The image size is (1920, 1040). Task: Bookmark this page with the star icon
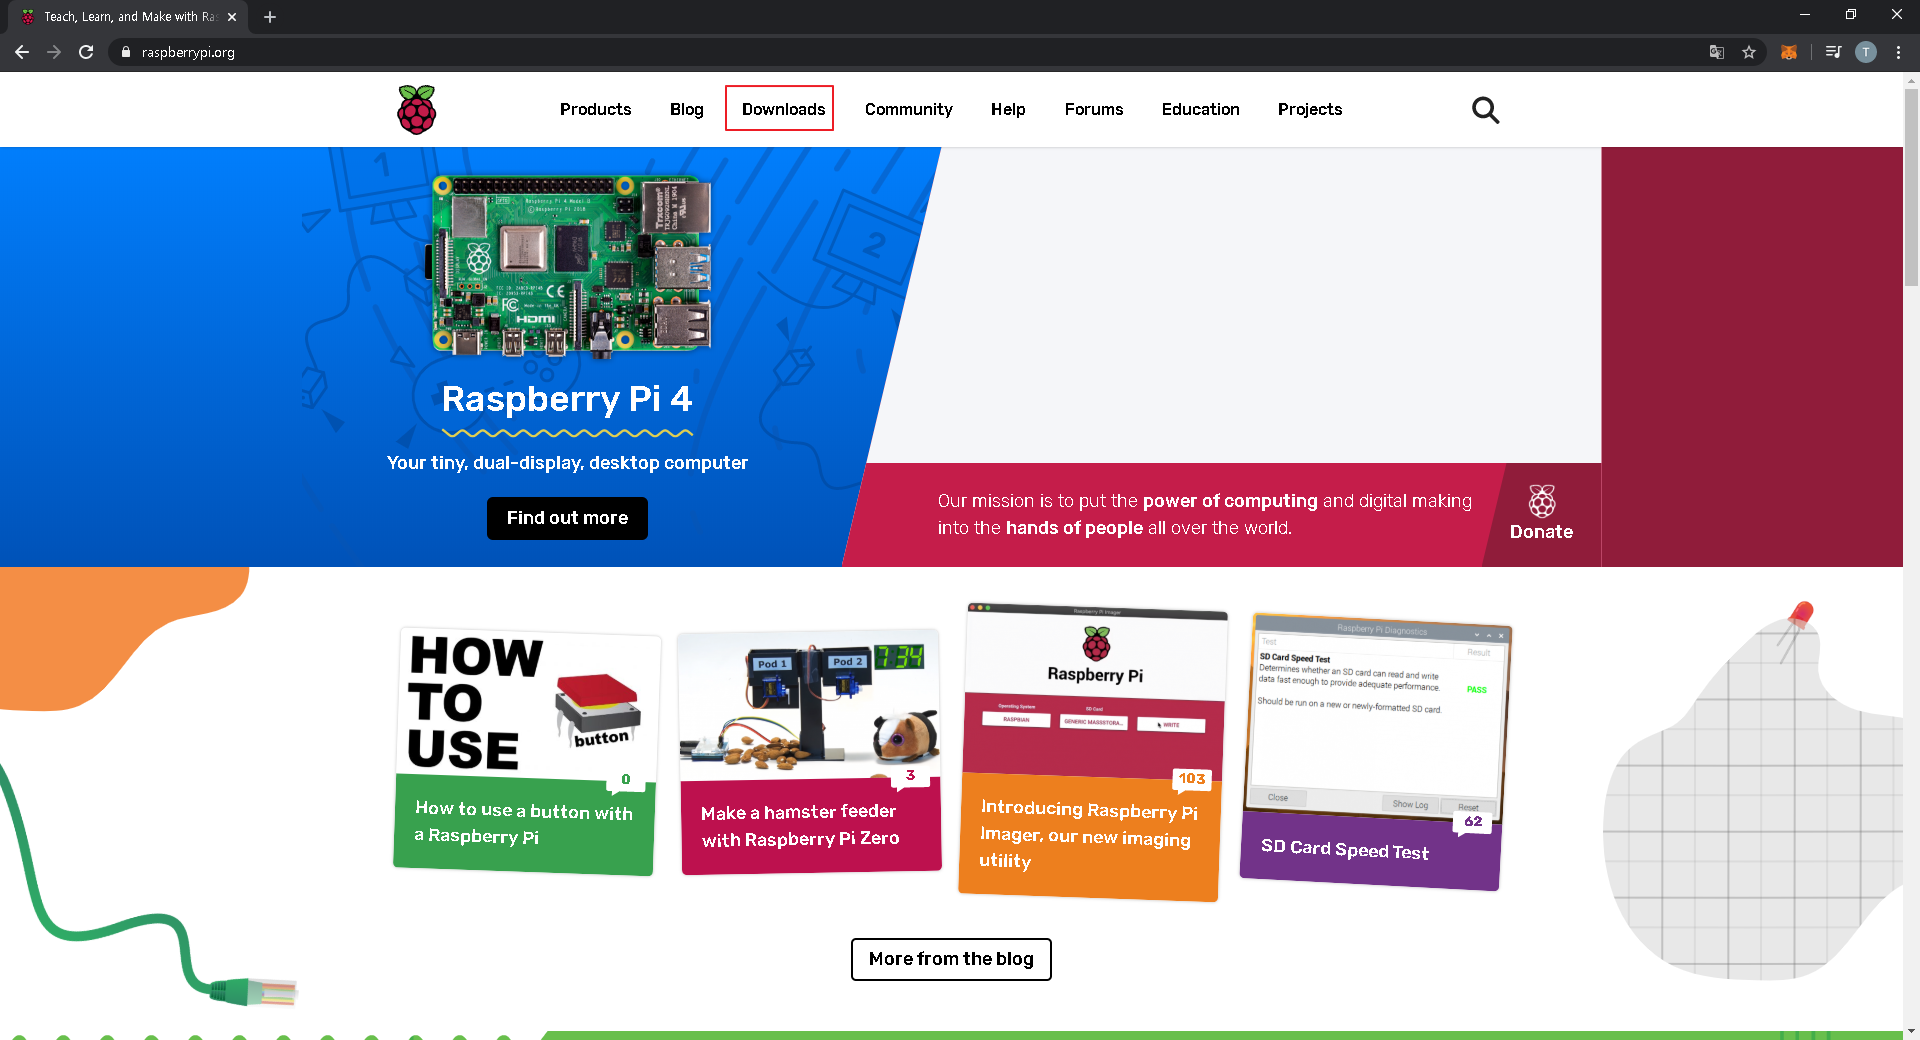tap(1749, 52)
